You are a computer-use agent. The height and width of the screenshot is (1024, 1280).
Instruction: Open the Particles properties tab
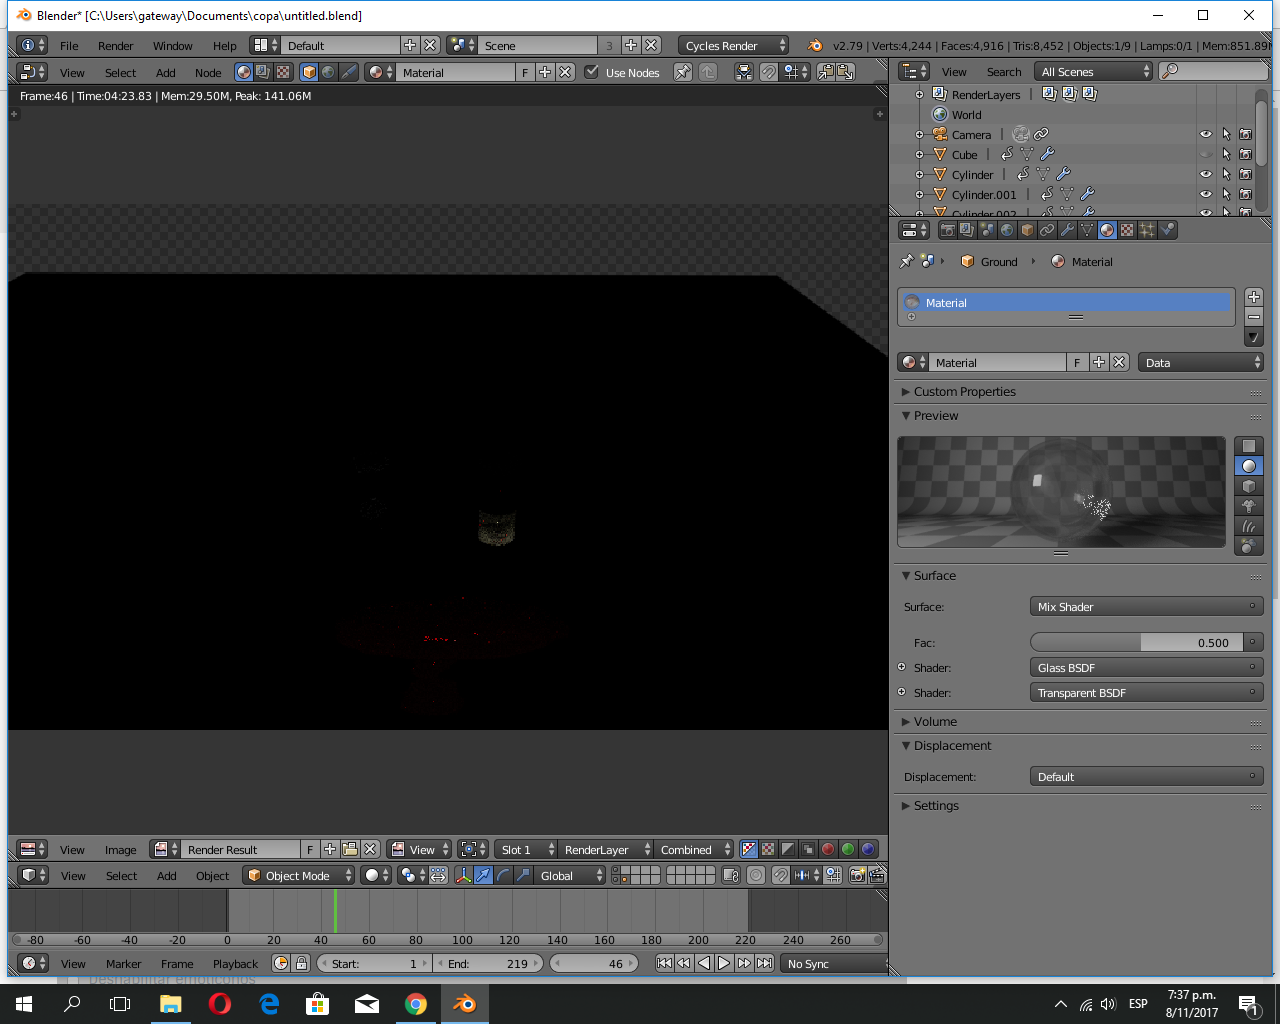(1147, 230)
